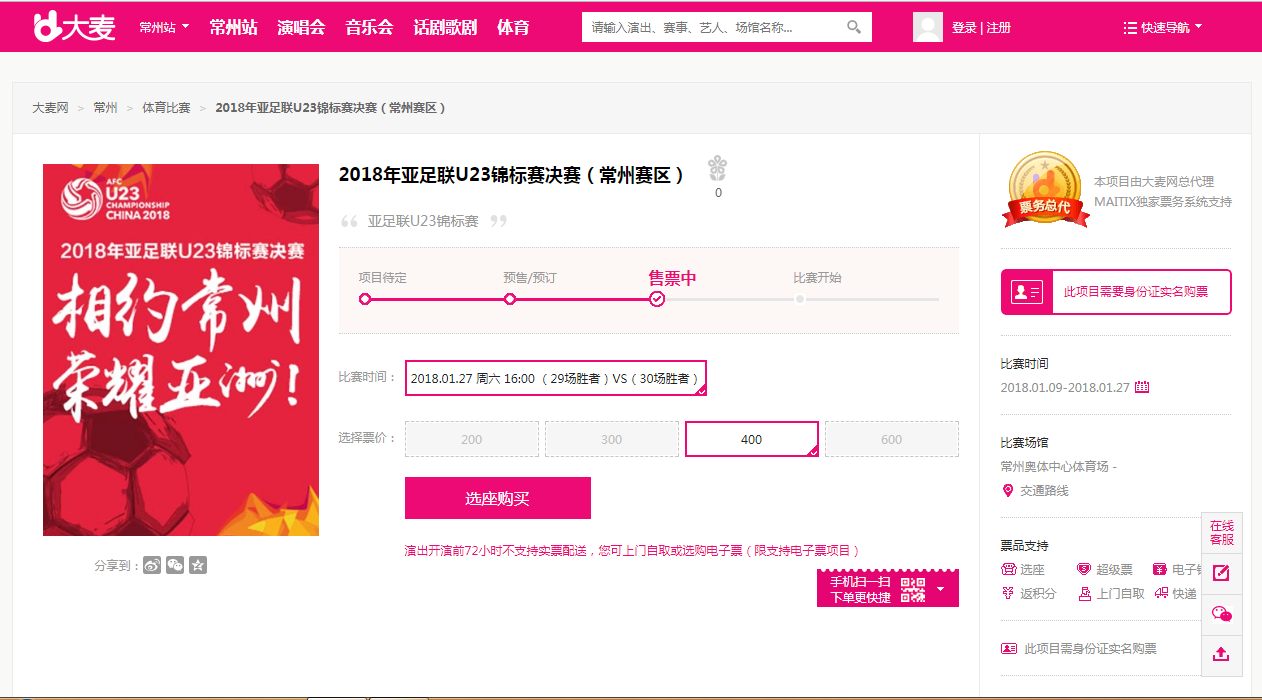
Task: Share to WeChat icon below poster
Action: pos(175,565)
